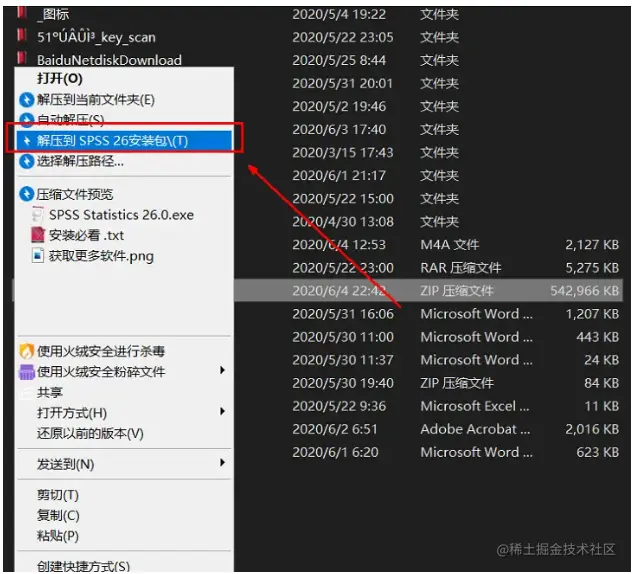Click the 11 KB size cell
This screenshot has width=633, height=574.
pyautogui.click(x=602, y=406)
